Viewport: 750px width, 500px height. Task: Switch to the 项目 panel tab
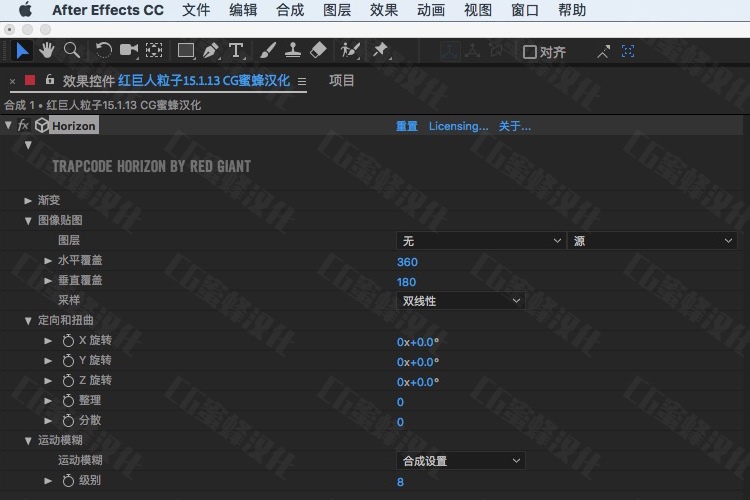pyautogui.click(x=342, y=80)
